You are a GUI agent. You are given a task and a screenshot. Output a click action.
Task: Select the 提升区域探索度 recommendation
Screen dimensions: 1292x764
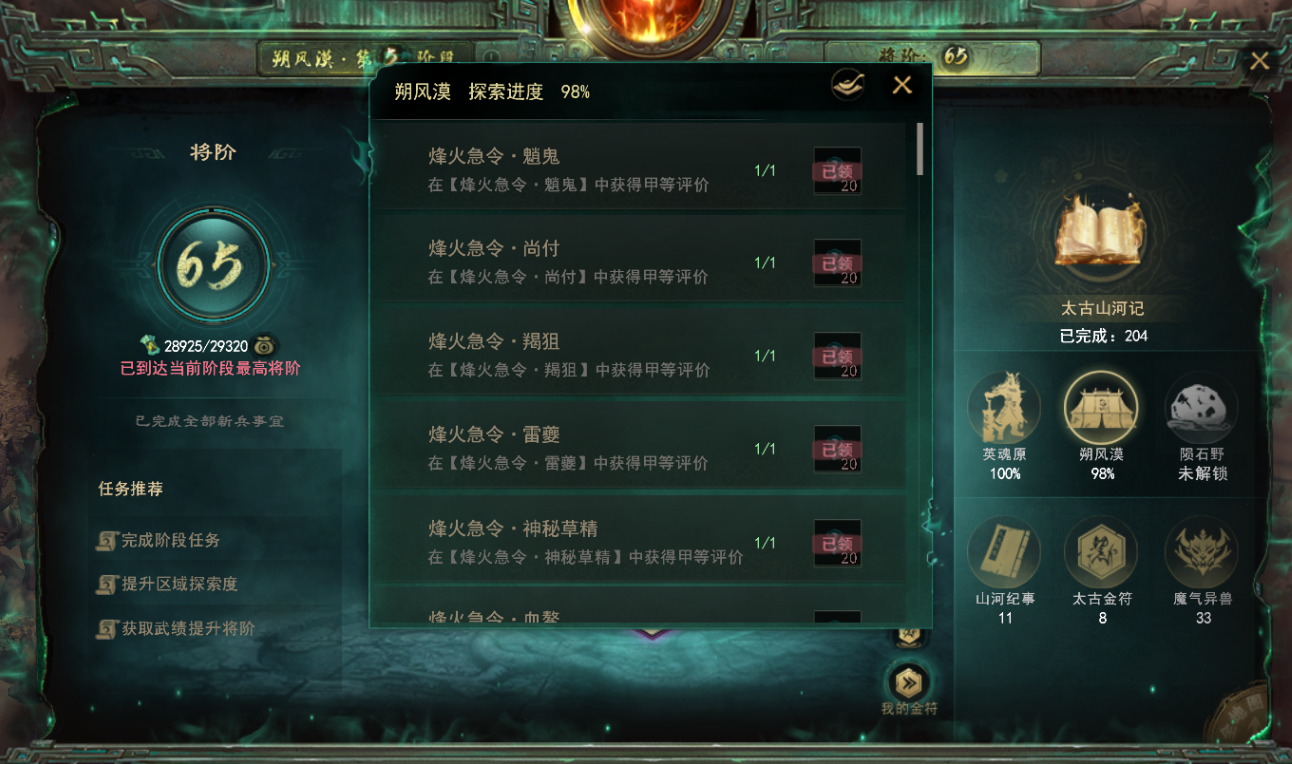tap(168, 584)
